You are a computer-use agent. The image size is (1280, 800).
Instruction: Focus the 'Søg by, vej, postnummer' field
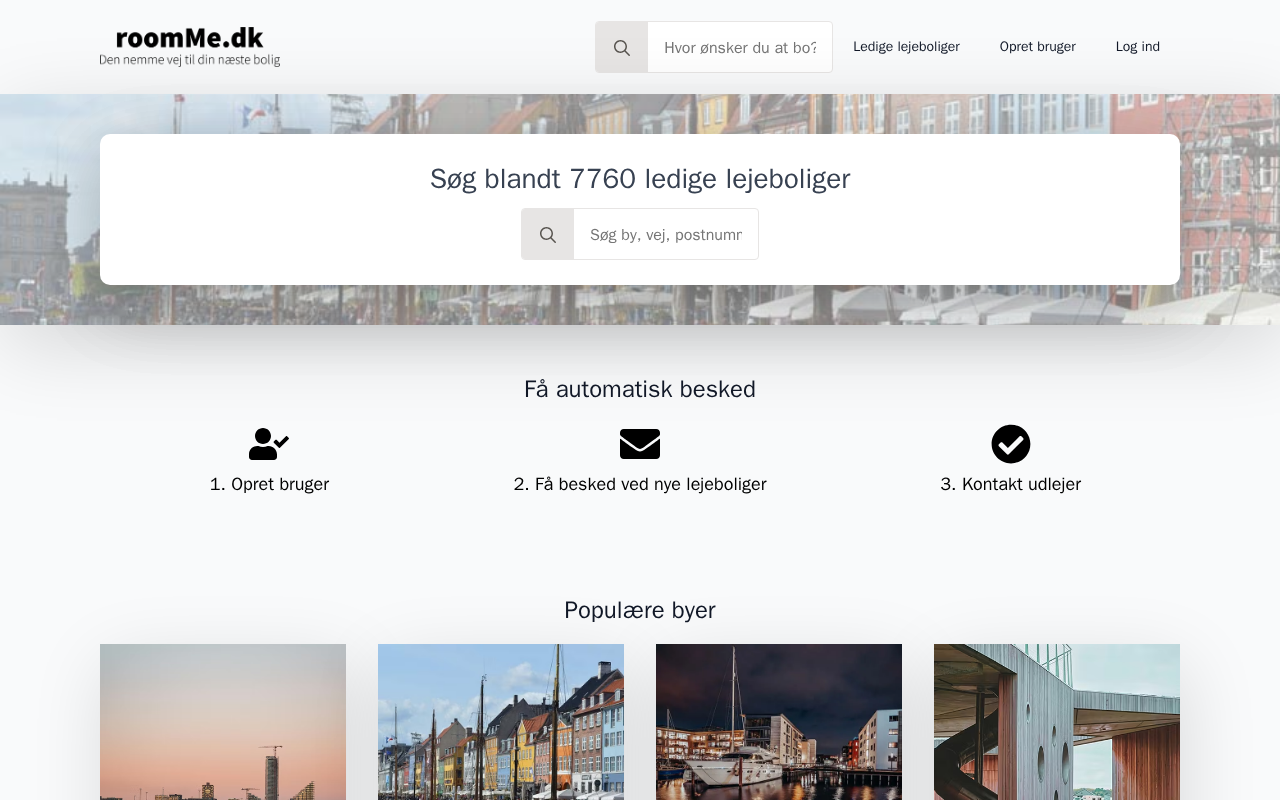[666, 234]
